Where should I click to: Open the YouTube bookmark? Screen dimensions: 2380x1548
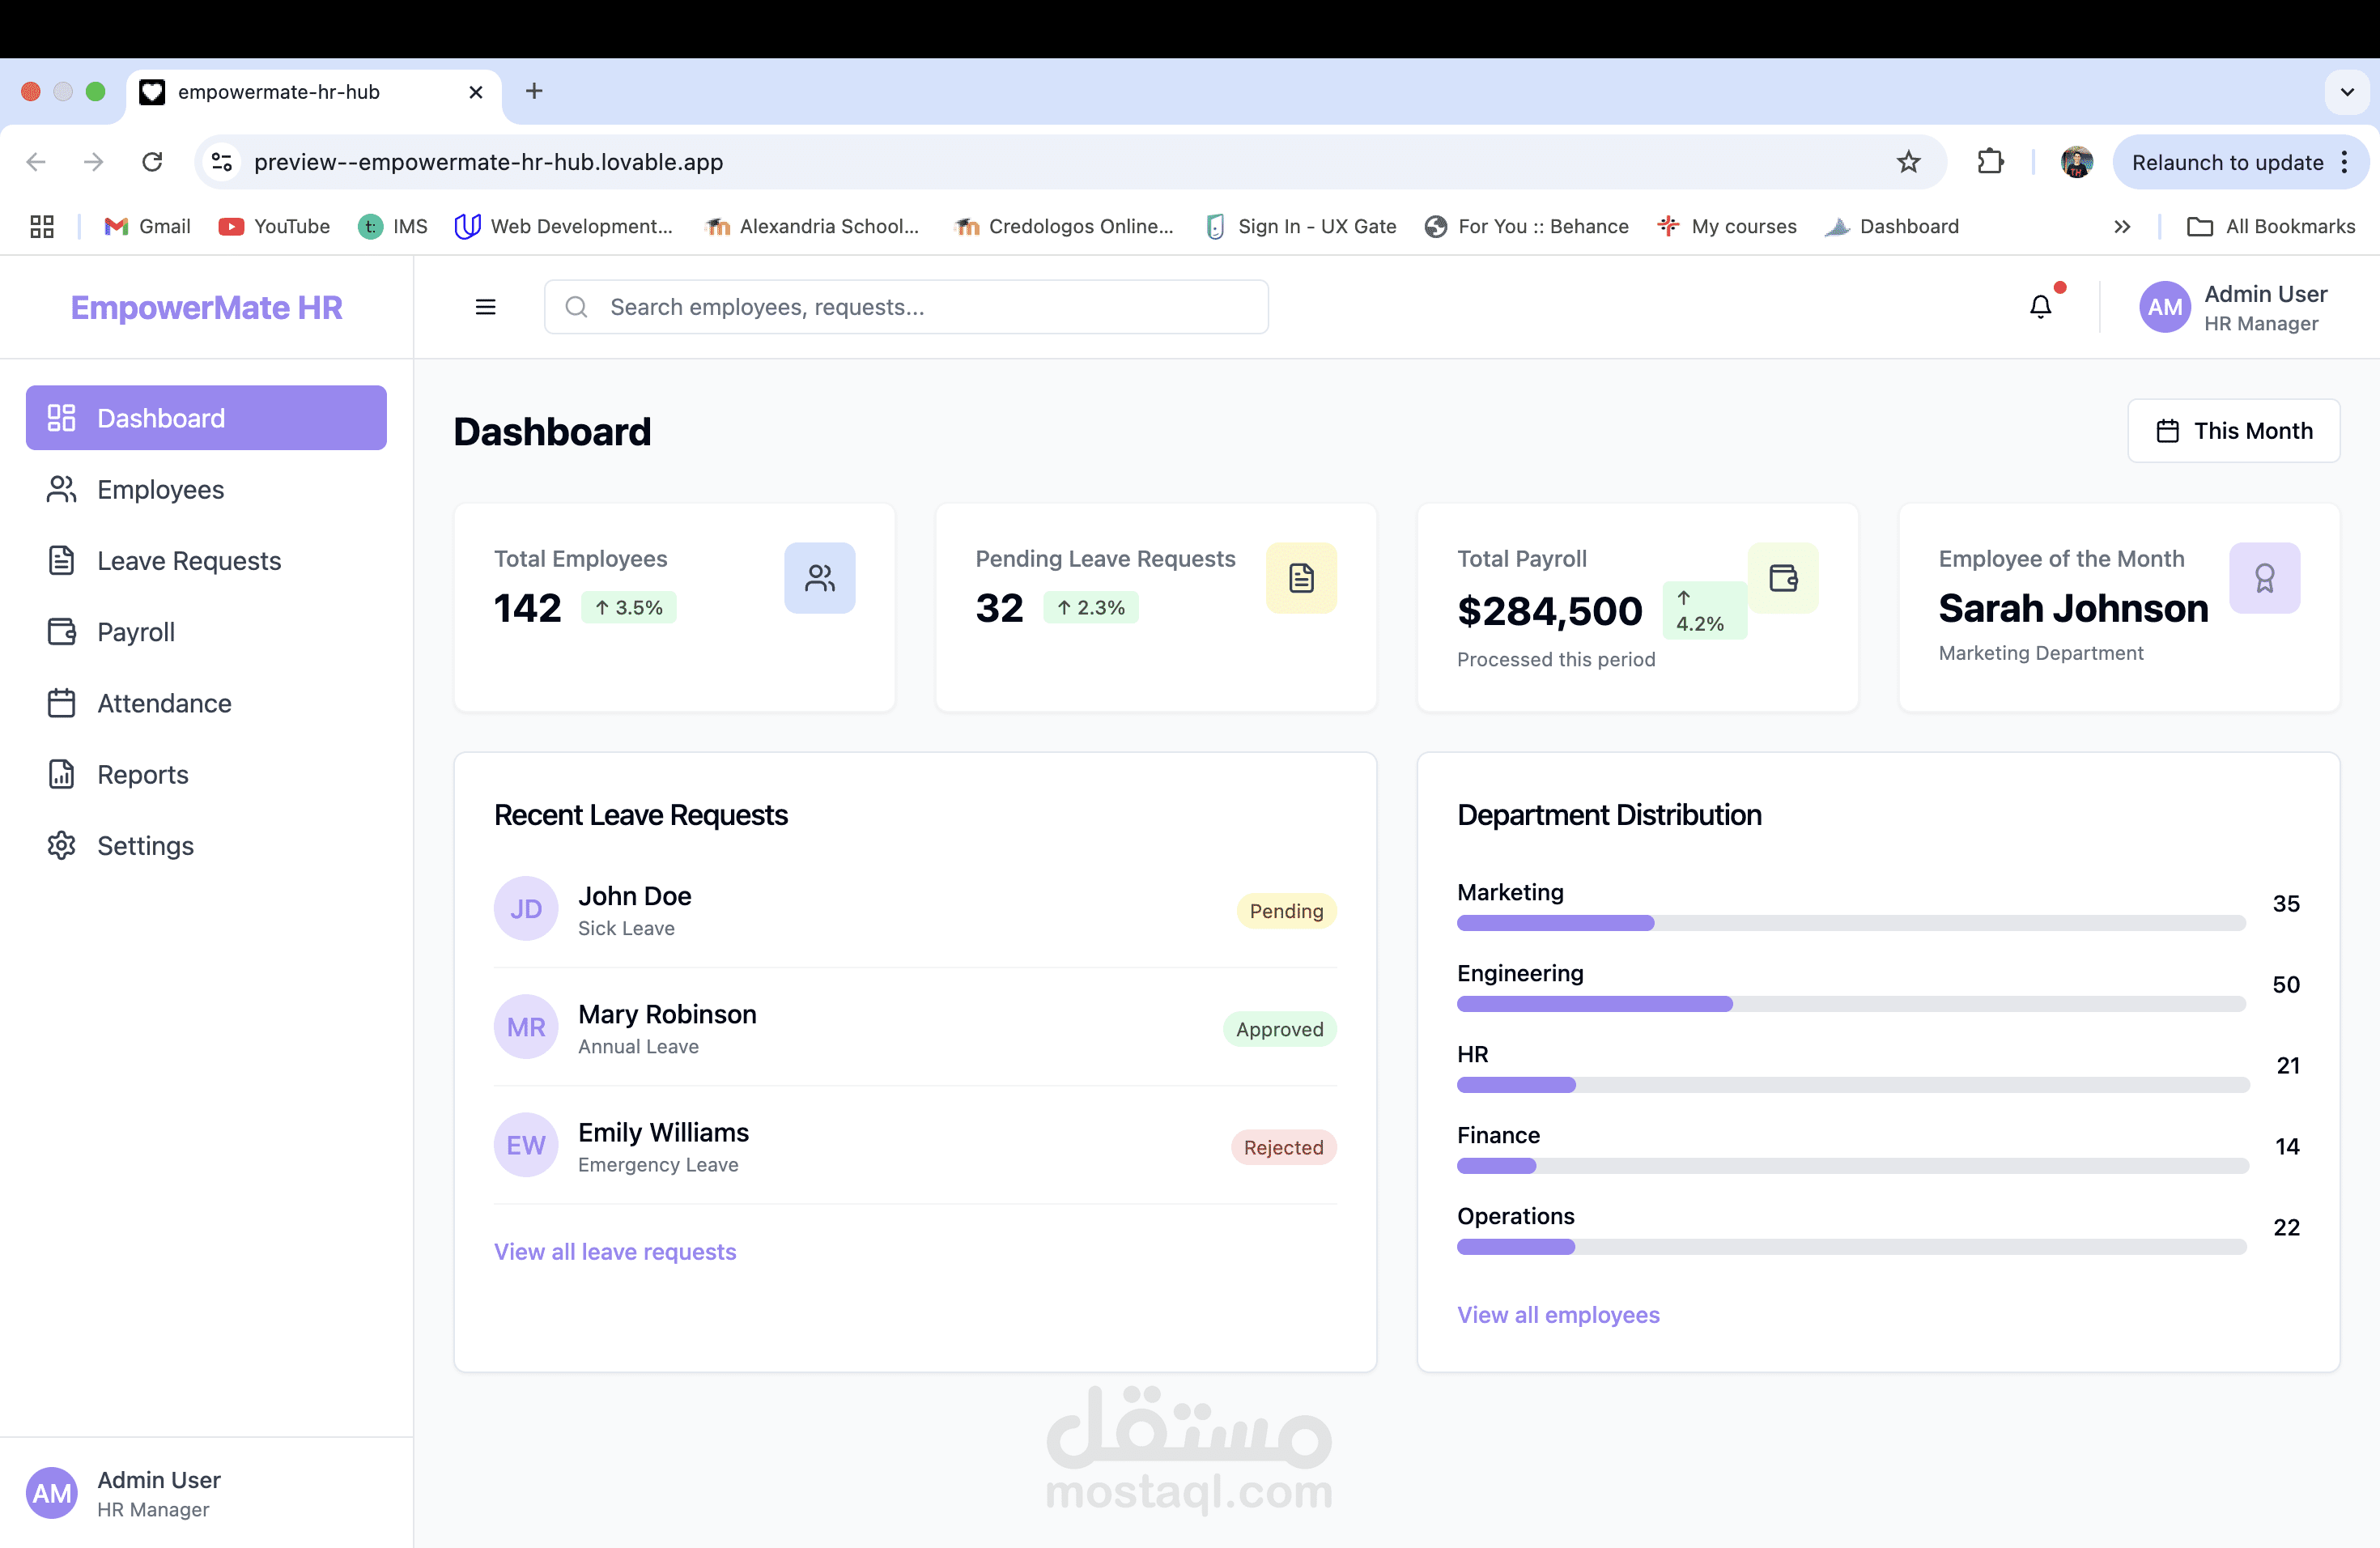274,227
